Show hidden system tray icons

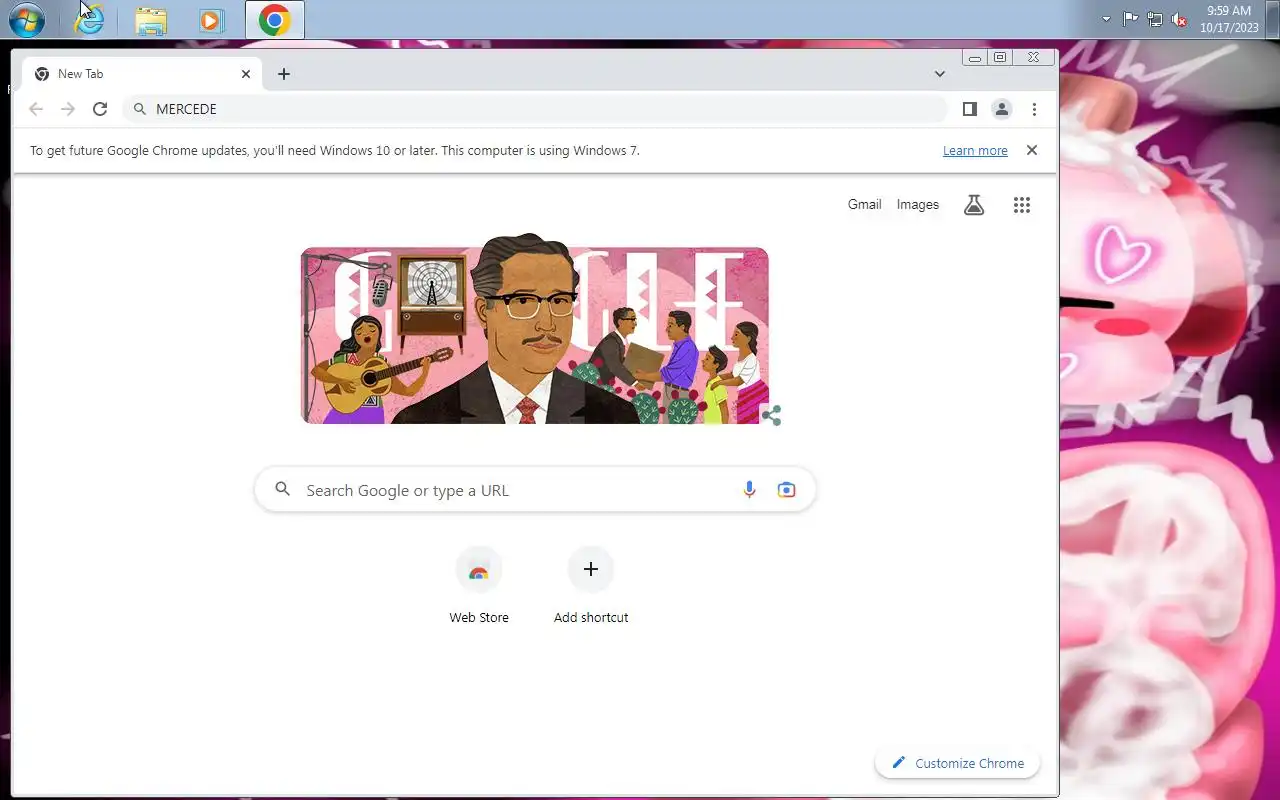(x=1106, y=19)
